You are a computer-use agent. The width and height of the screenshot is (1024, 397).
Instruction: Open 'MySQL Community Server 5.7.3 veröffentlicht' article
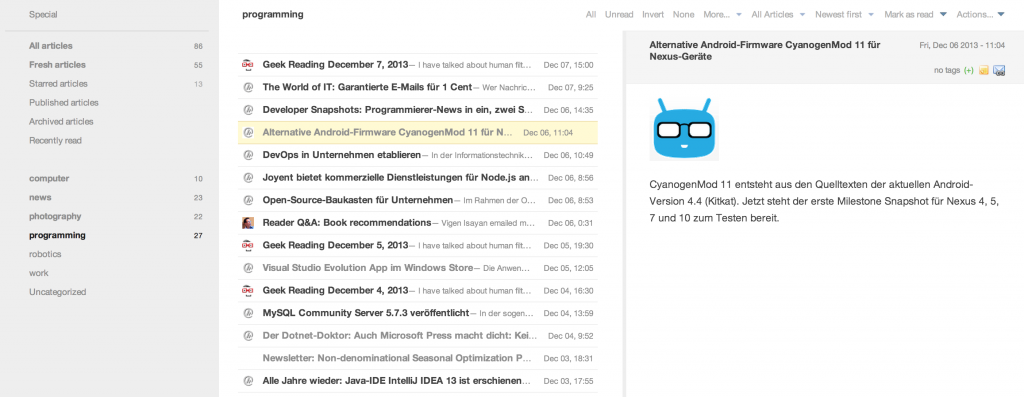pos(366,313)
